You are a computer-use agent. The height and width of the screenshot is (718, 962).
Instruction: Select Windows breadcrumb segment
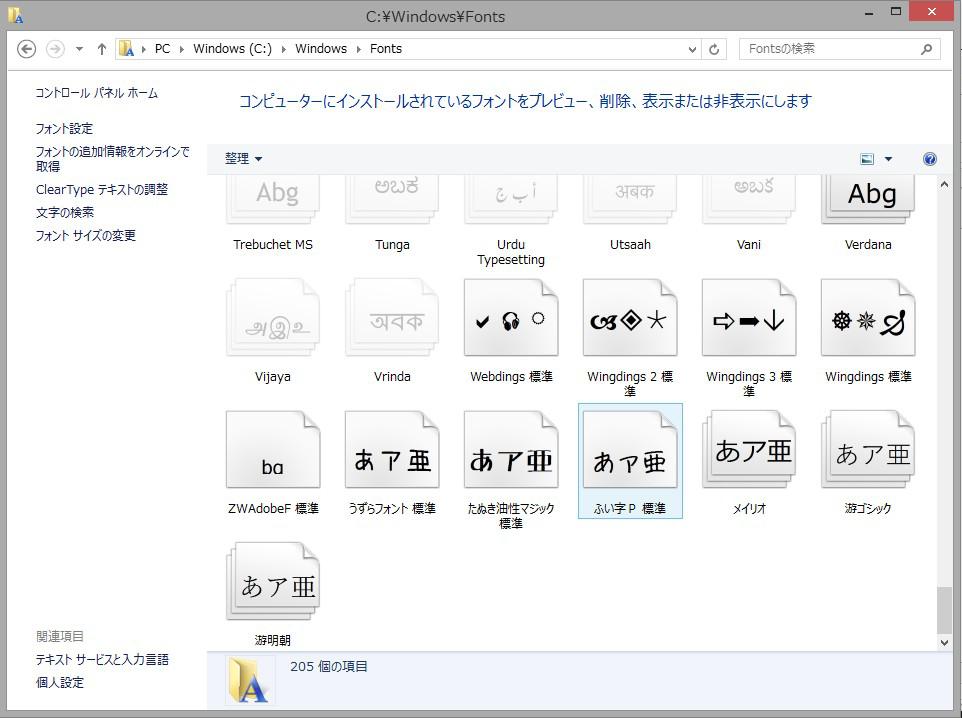(321, 48)
